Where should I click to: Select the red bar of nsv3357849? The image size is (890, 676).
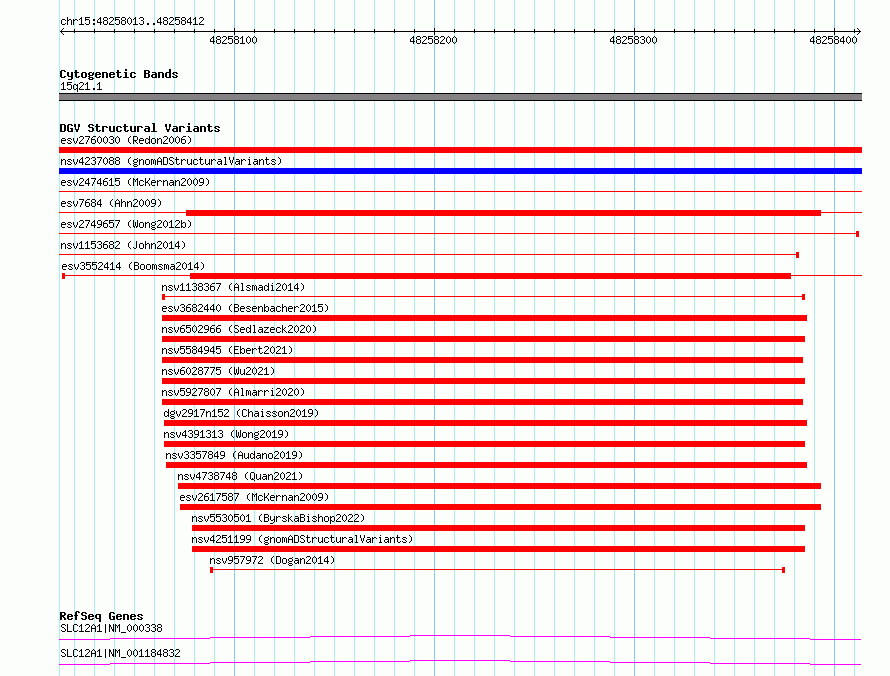point(486,465)
